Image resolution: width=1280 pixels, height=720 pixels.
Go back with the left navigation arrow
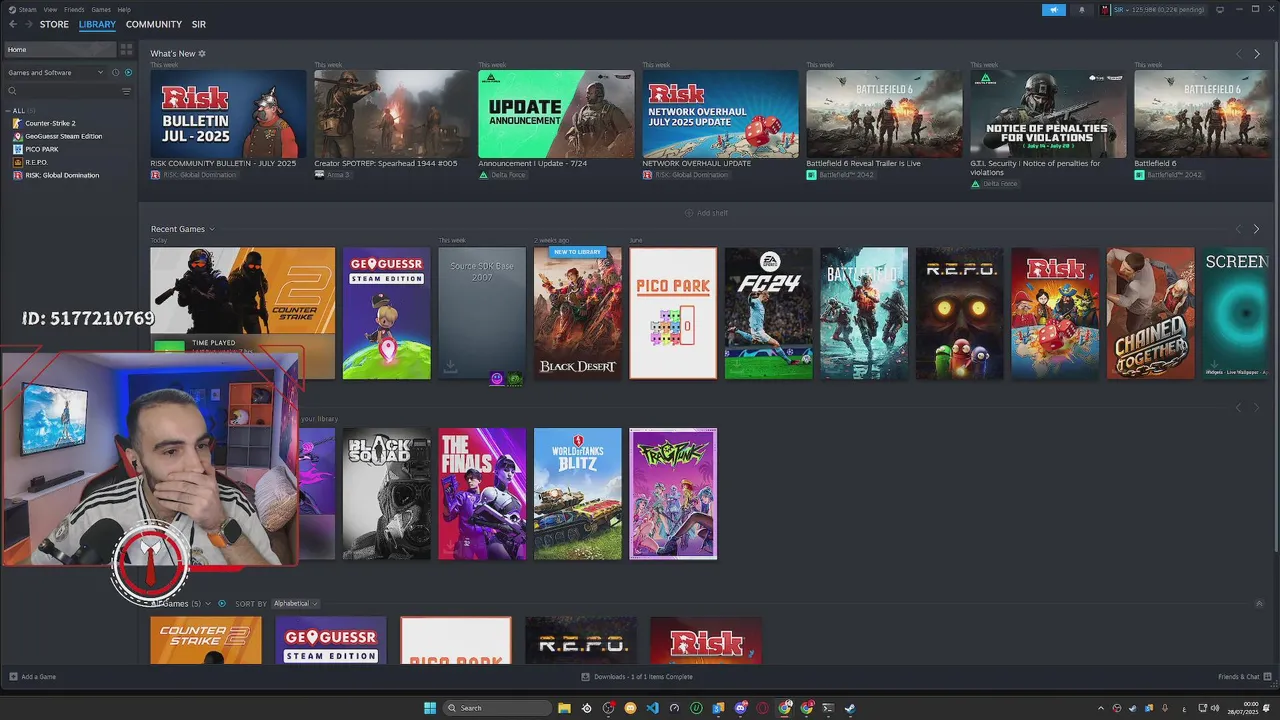(13, 24)
